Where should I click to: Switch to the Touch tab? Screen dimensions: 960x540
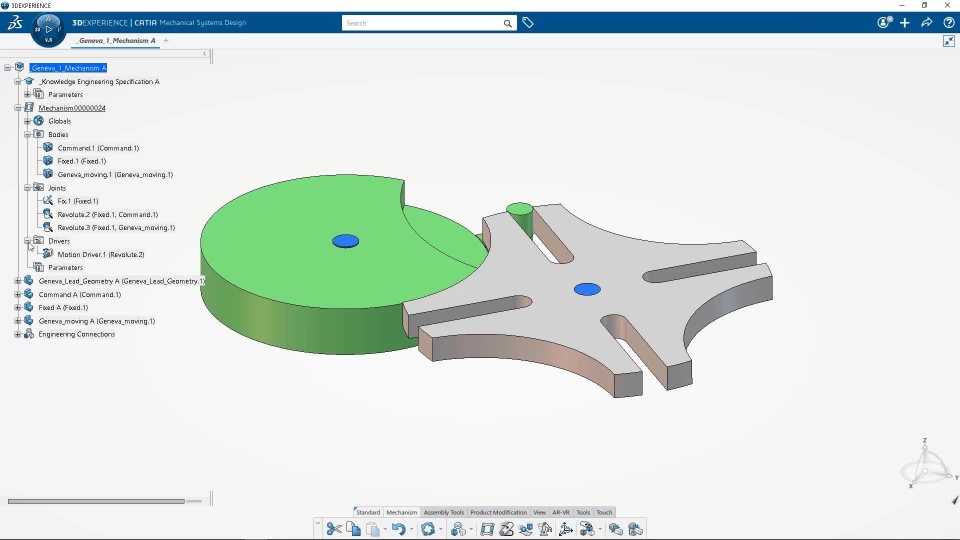604,512
